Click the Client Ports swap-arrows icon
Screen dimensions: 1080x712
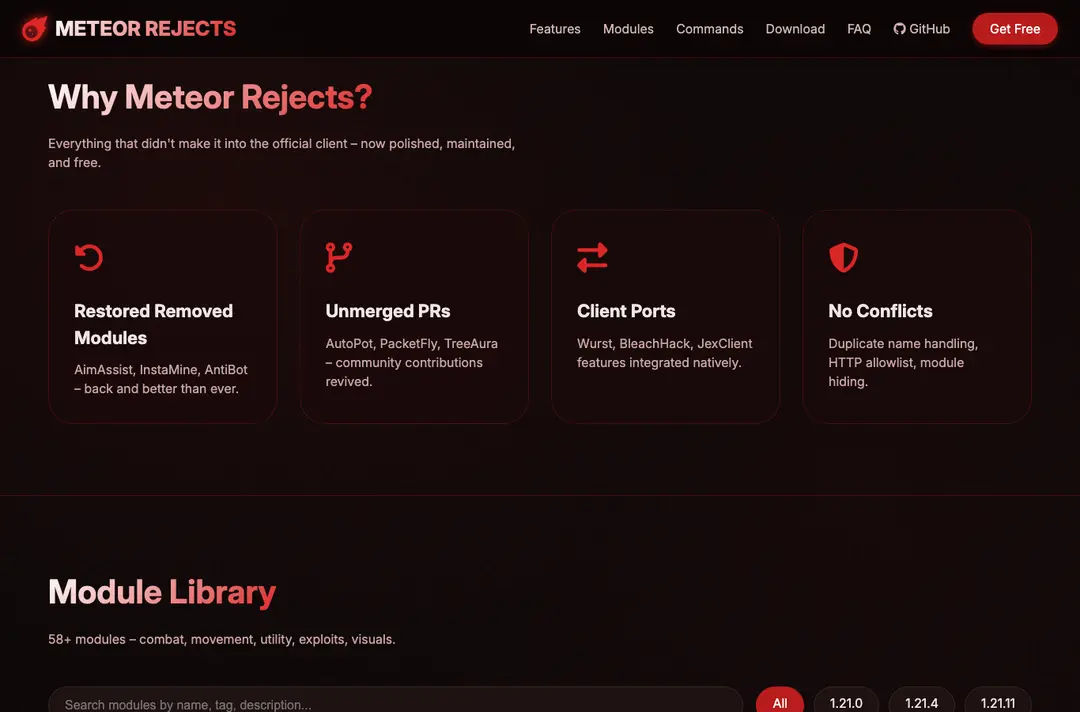592,258
